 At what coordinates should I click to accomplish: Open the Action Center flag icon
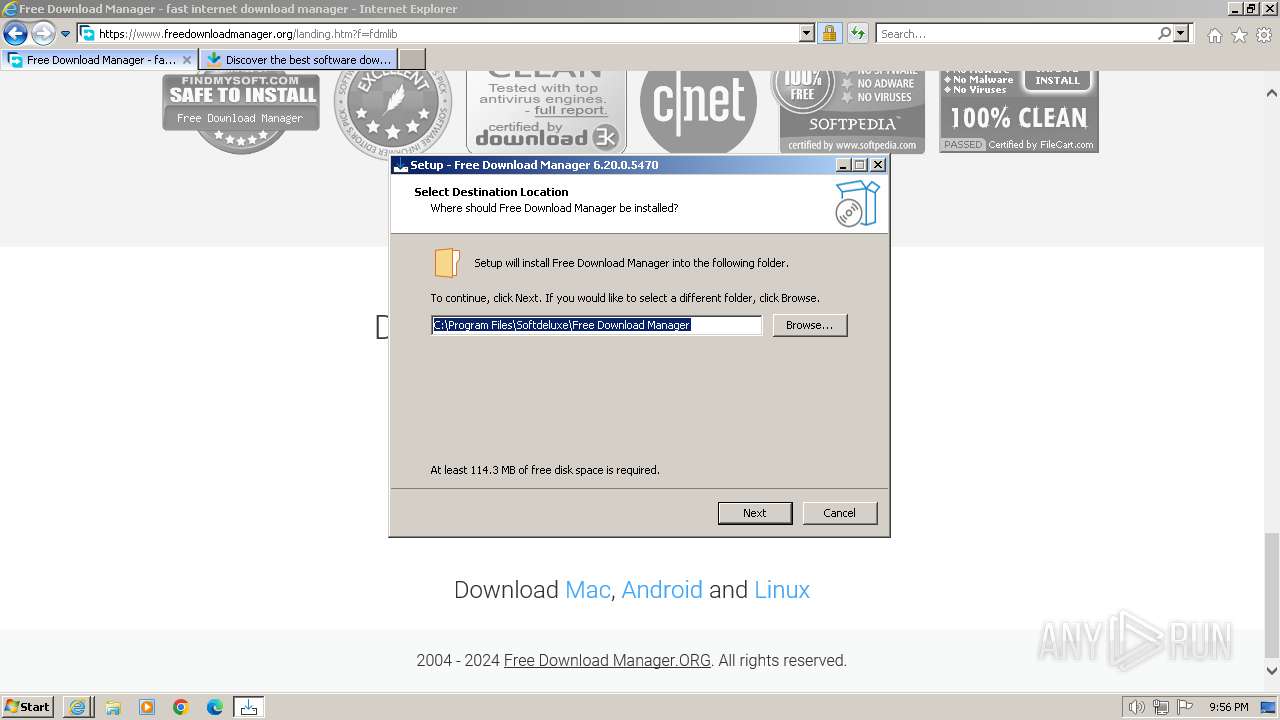point(1185,707)
